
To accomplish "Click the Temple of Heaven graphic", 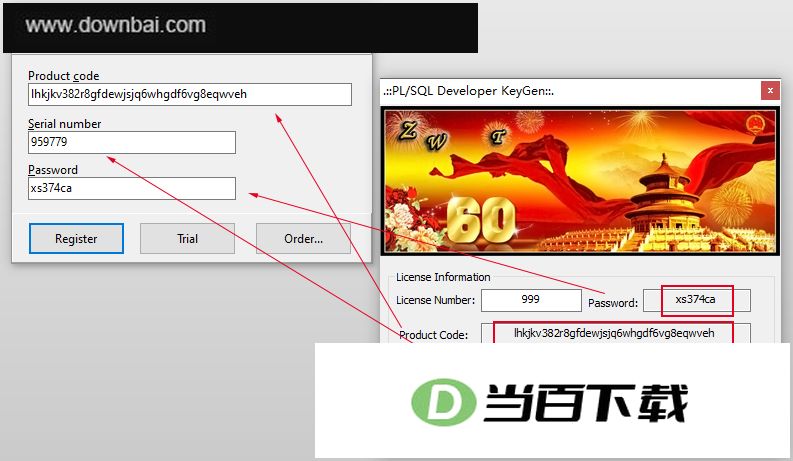I will point(664,202).
